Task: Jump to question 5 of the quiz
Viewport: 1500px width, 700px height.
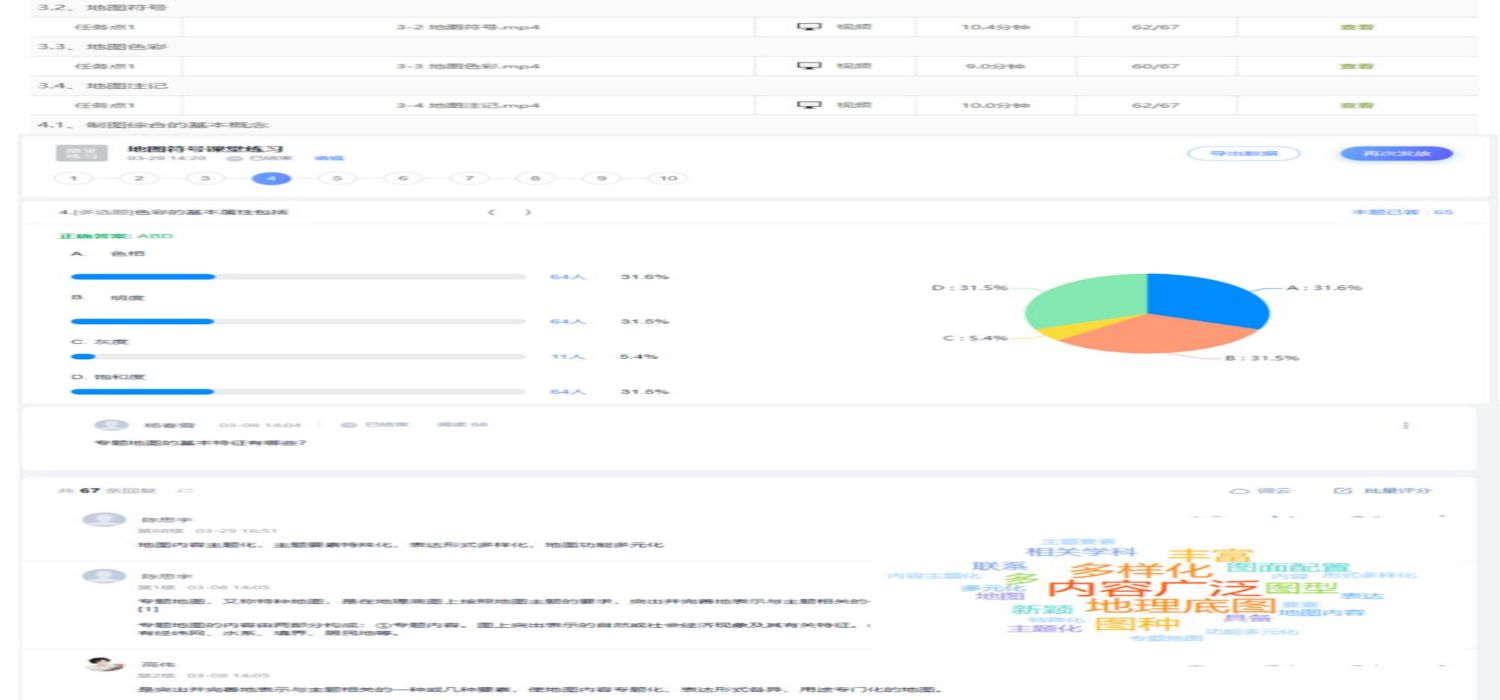Action: point(337,178)
